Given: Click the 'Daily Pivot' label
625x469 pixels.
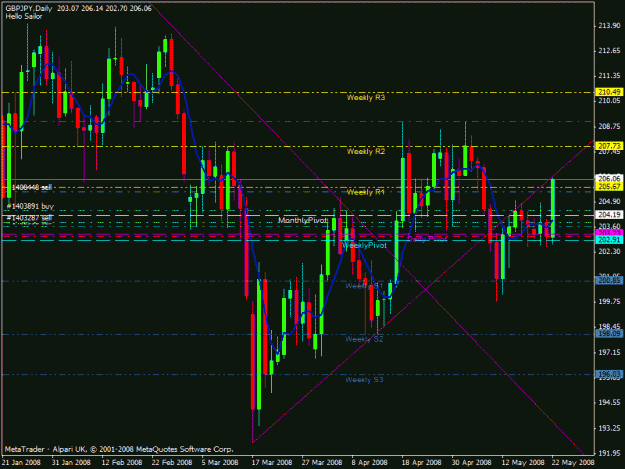Looking at the screenshot, I should 427,239.
